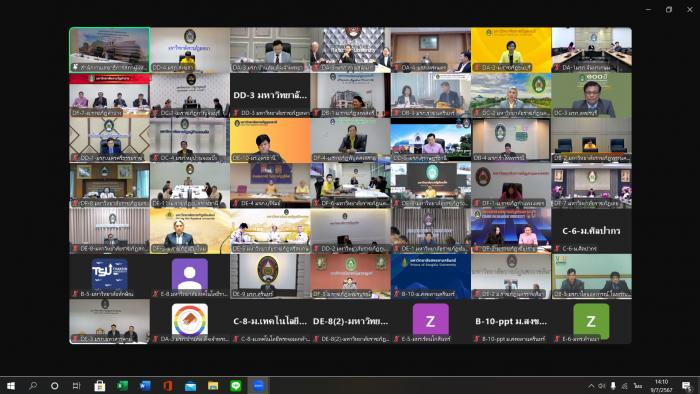
Task: Open LINE app in the taskbar
Action: pos(236,386)
